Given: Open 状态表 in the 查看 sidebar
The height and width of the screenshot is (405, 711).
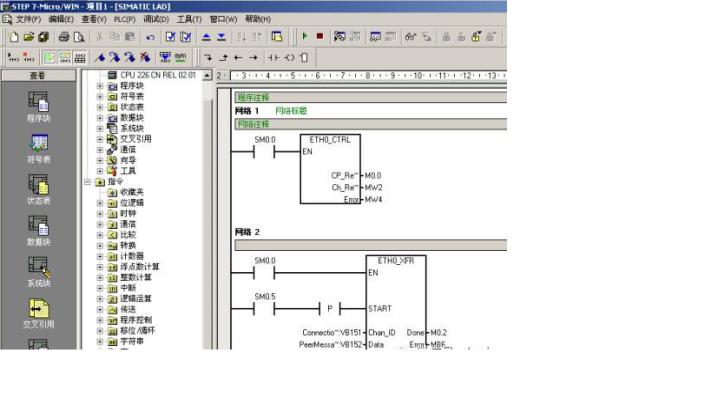Looking at the screenshot, I should pos(39,189).
